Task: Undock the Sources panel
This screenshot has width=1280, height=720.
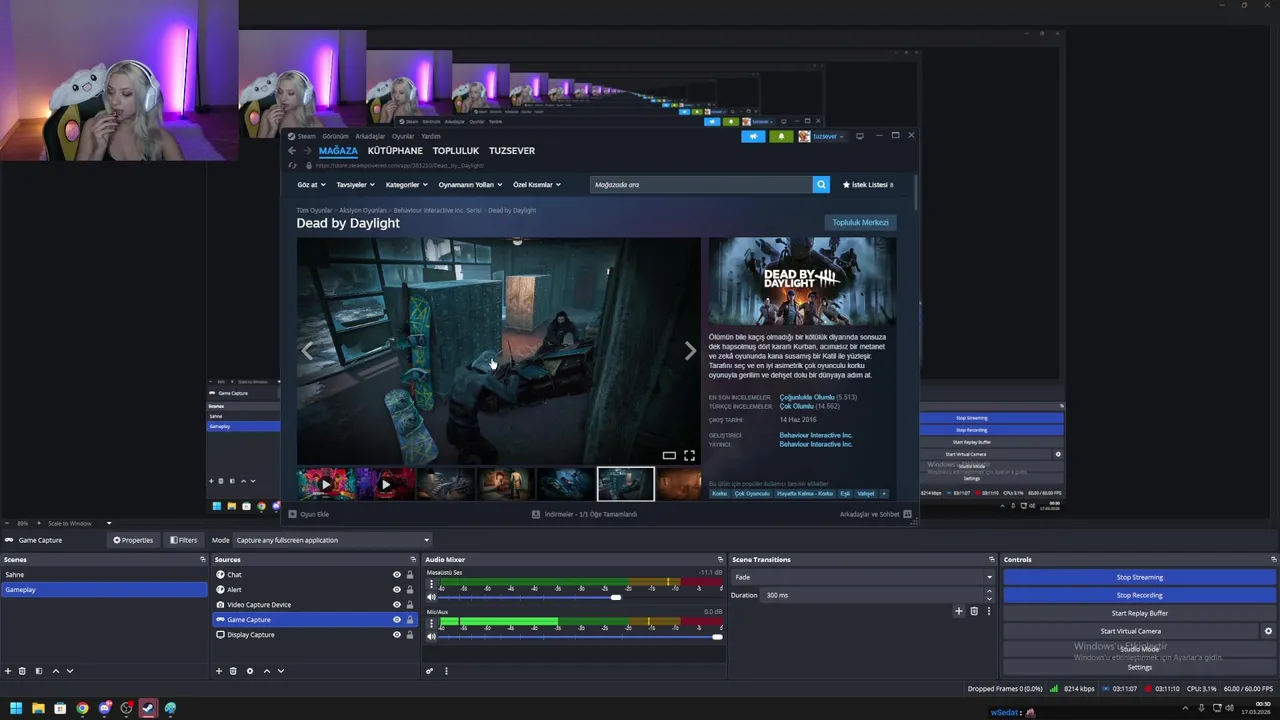Action: [x=413, y=560]
